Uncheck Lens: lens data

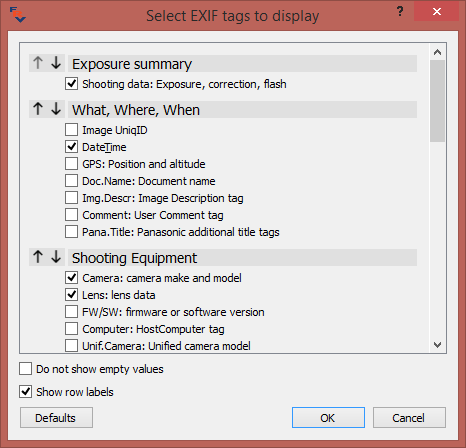pyautogui.click(x=72, y=295)
